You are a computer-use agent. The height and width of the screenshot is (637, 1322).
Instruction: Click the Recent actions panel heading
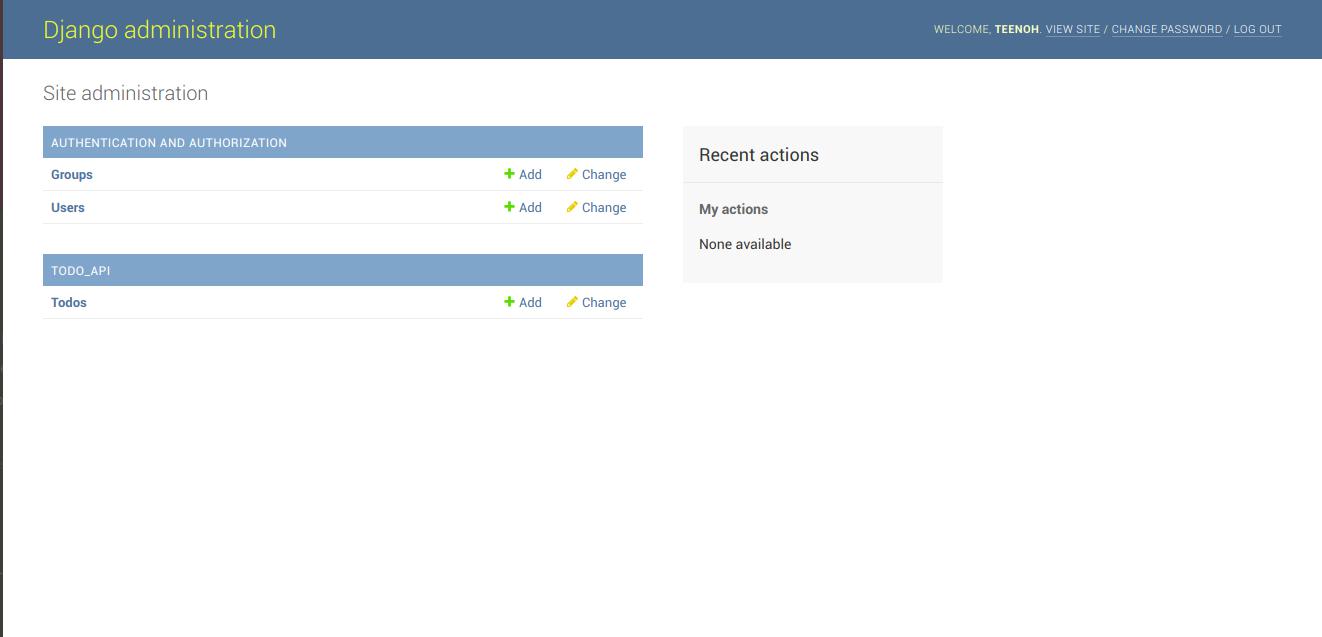click(x=759, y=155)
